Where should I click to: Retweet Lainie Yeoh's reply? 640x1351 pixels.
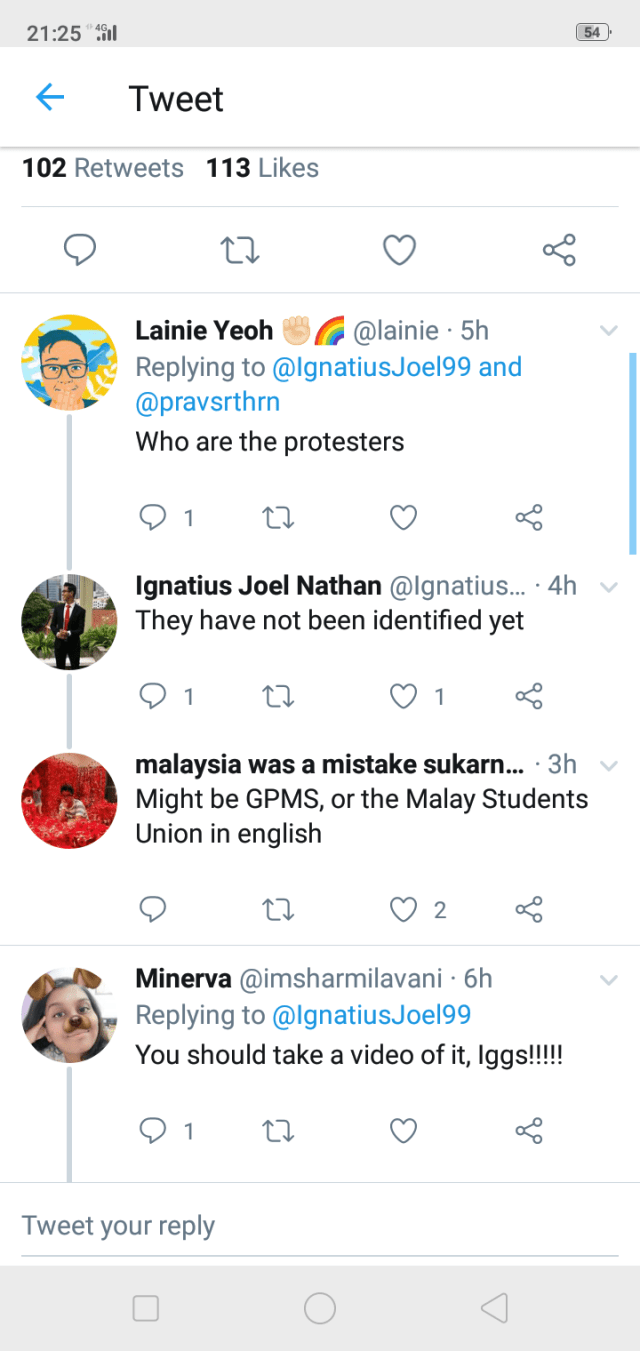click(277, 517)
